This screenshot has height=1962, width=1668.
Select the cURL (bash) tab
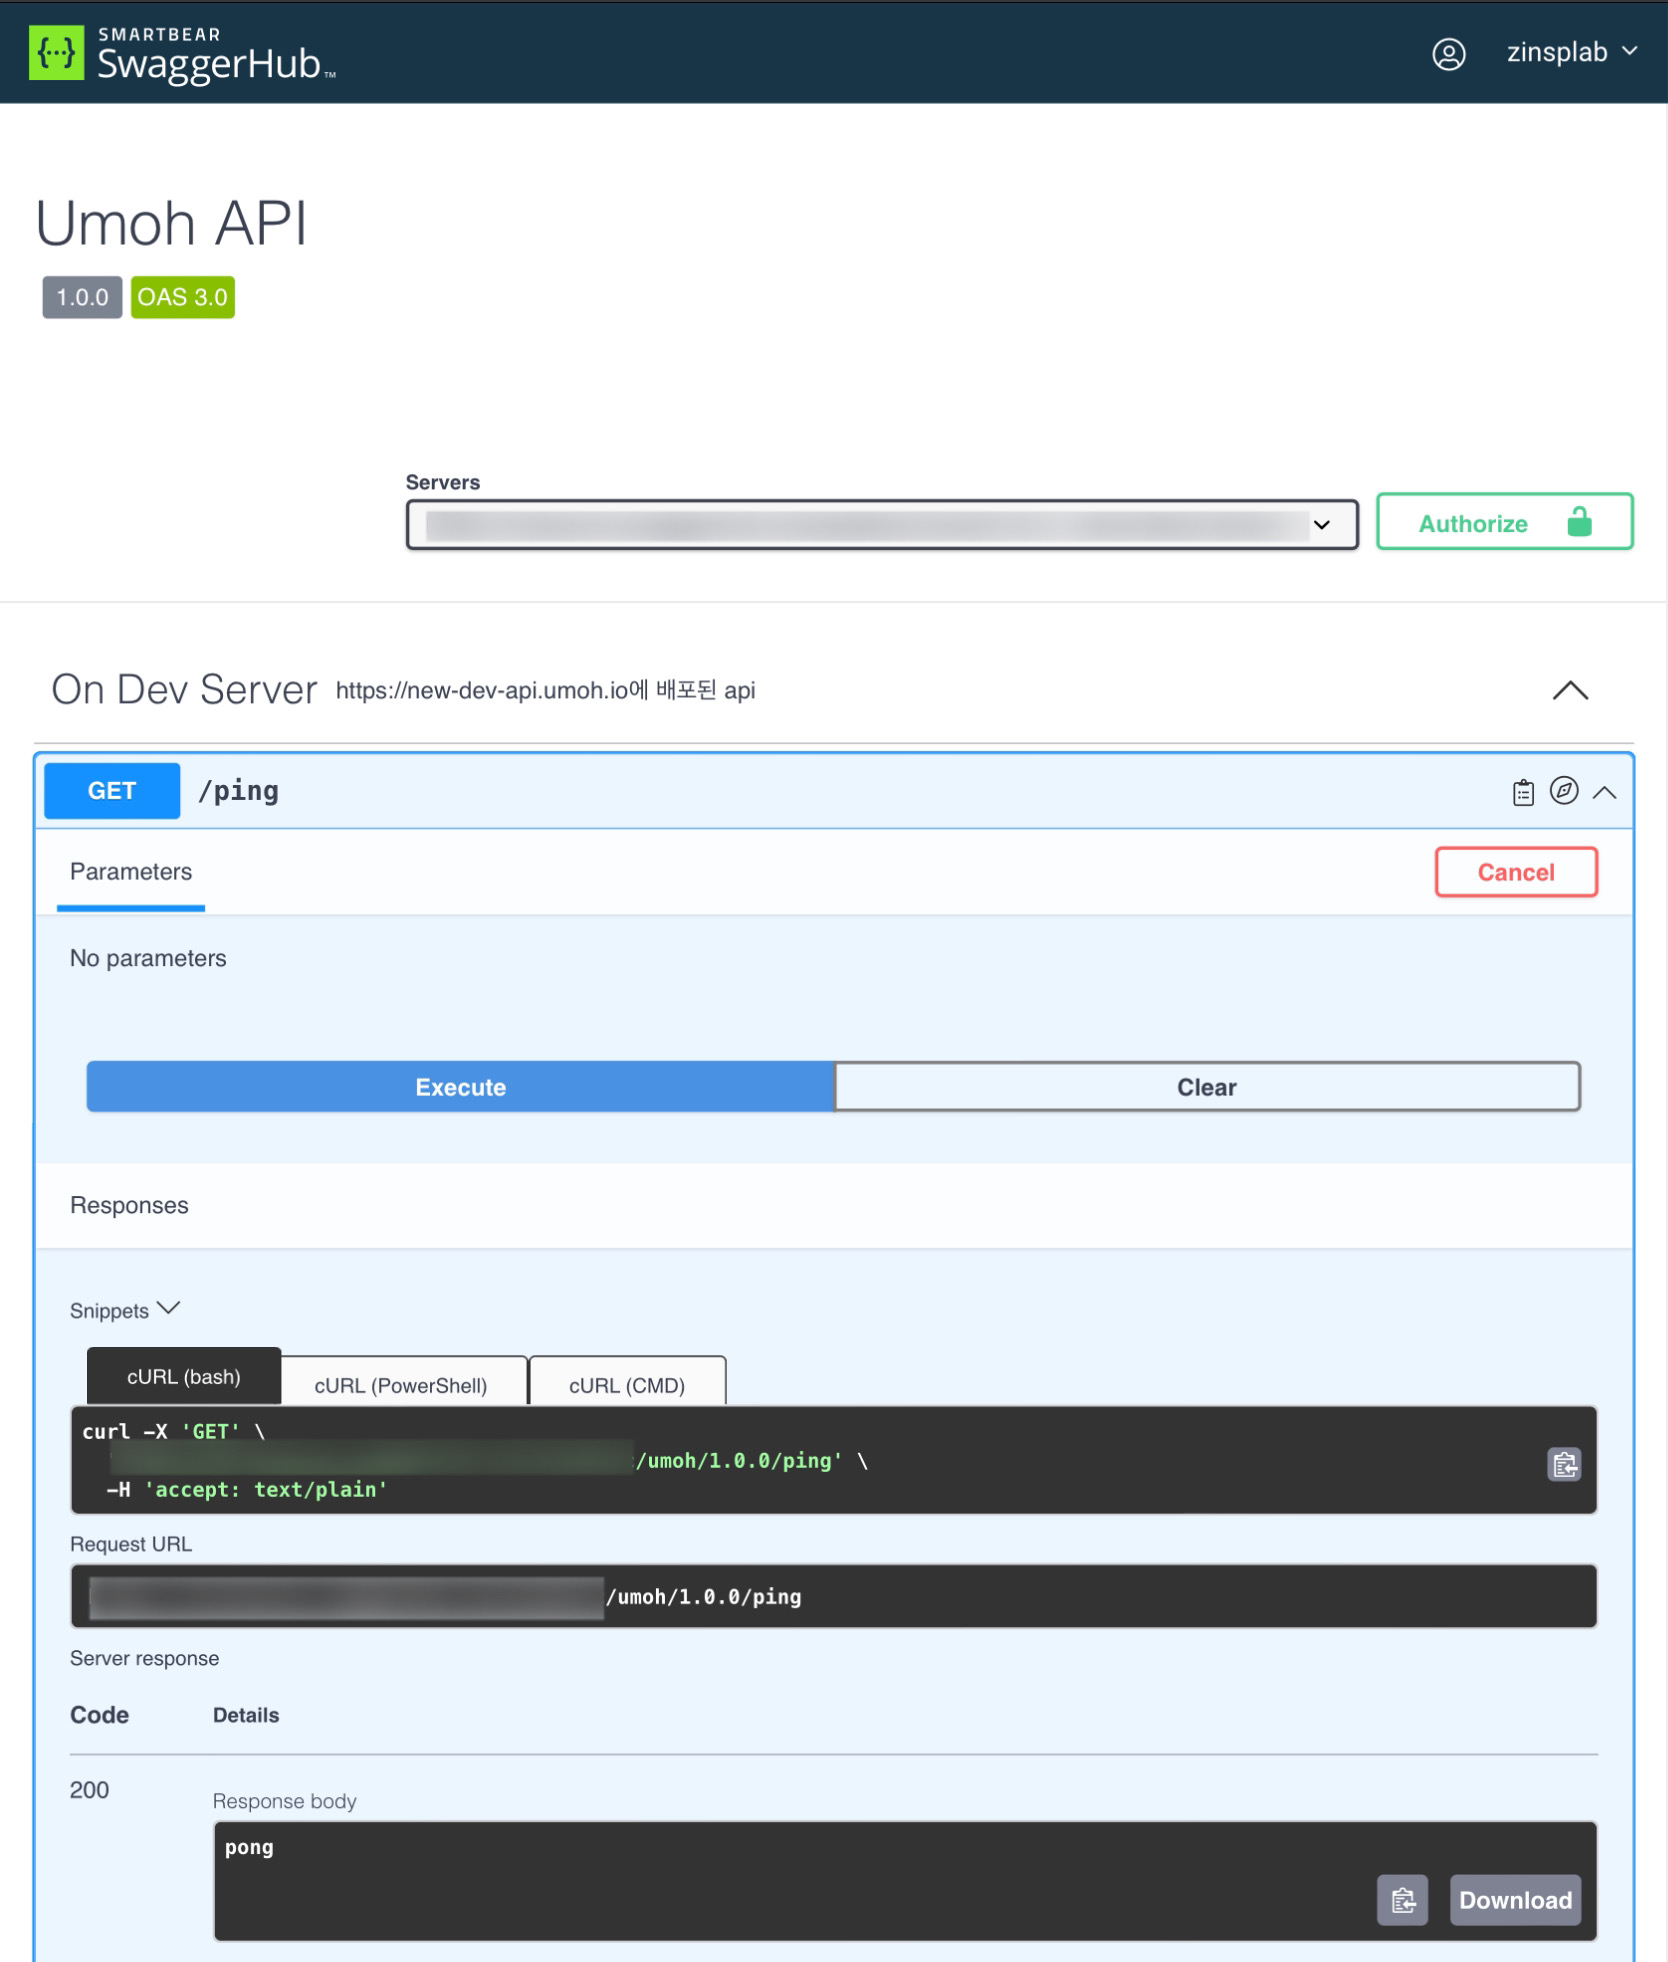tap(184, 1377)
